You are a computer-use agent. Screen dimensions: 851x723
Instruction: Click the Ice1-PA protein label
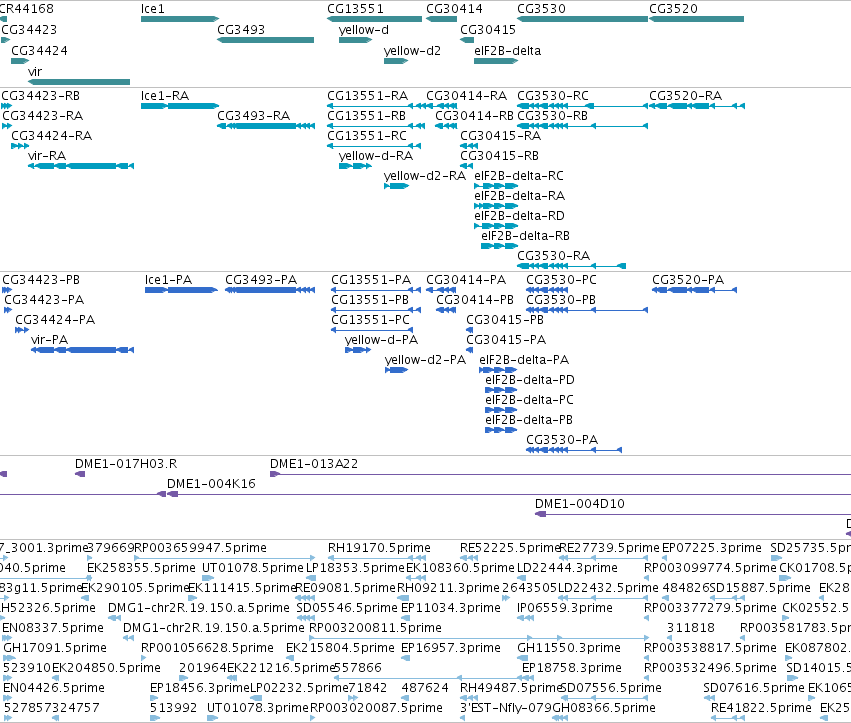tap(168, 280)
